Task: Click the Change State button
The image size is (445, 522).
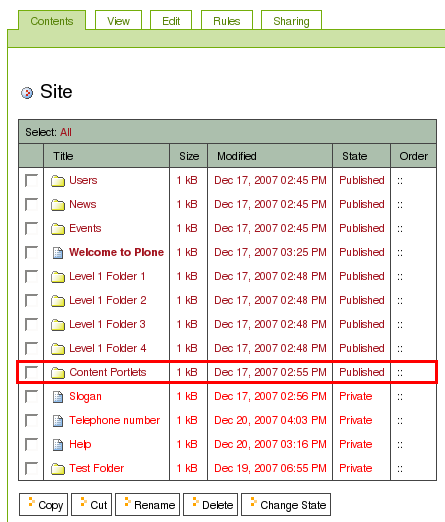Action: pos(286,505)
